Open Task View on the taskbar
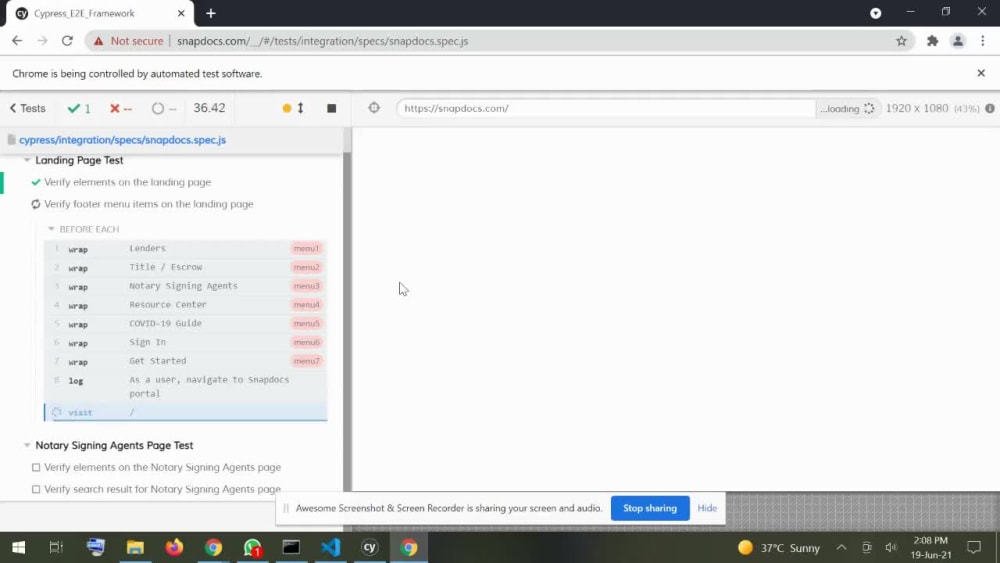 click(x=56, y=548)
